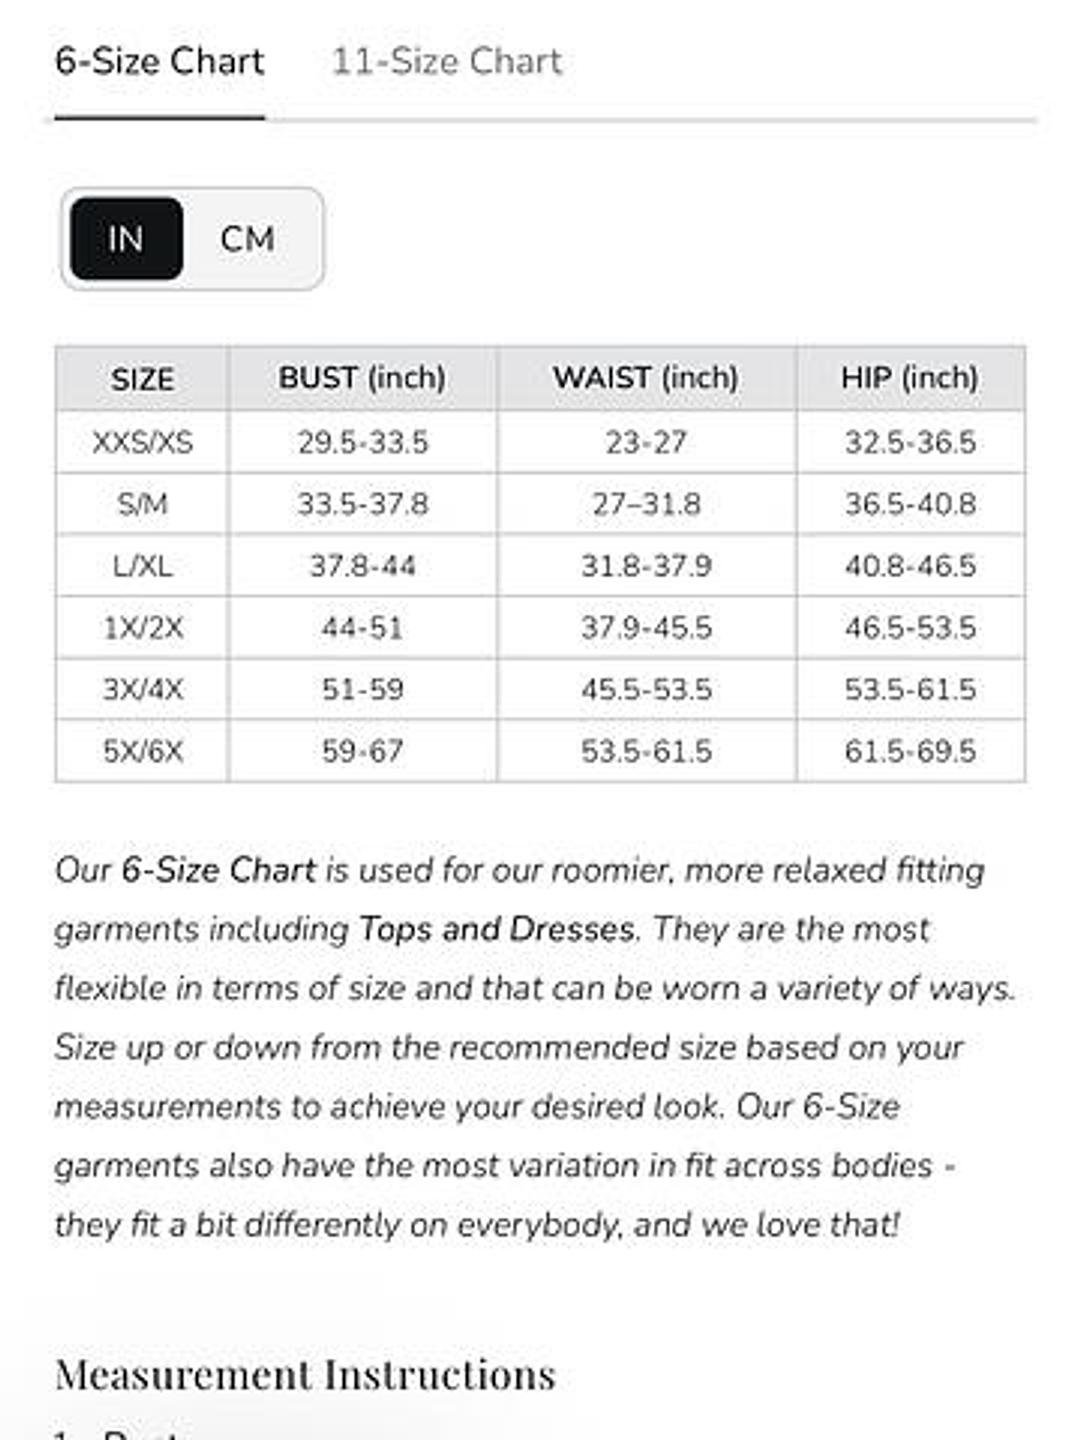Select the S/M size row label
Image resolution: width=1080 pixels, height=1440 pixels.
[x=142, y=504]
